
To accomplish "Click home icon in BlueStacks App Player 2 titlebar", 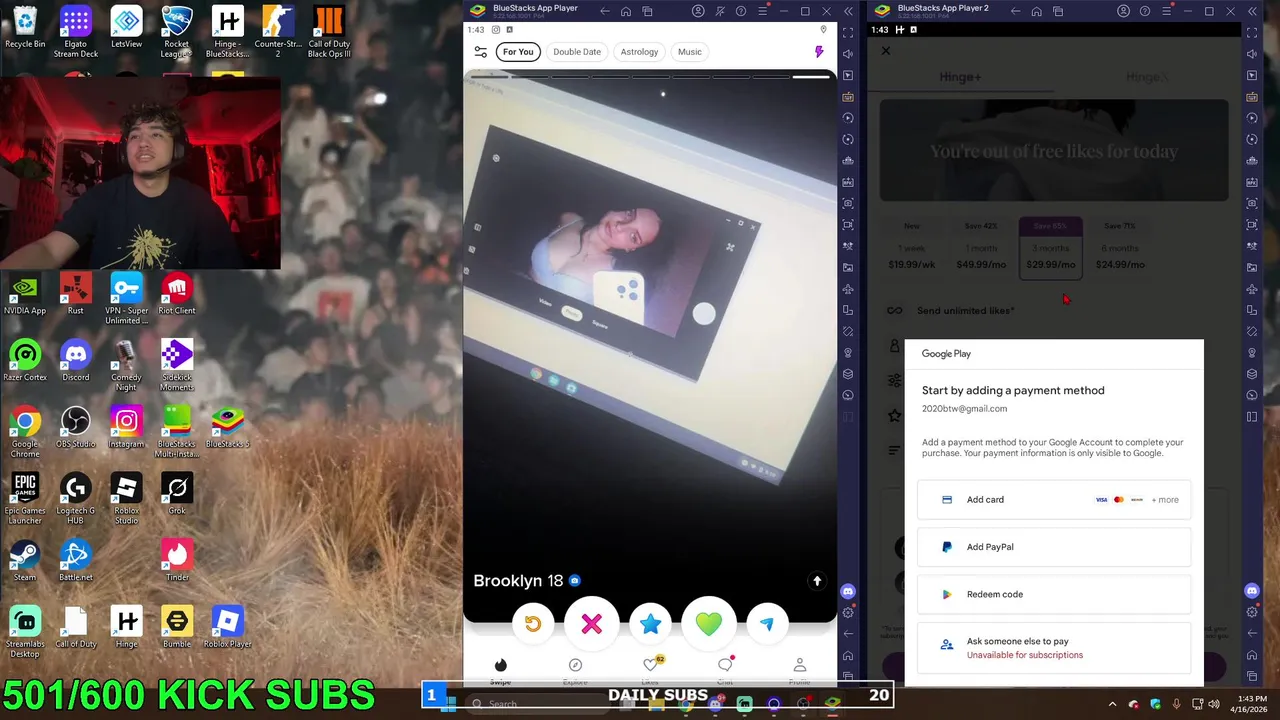I will click(1037, 11).
